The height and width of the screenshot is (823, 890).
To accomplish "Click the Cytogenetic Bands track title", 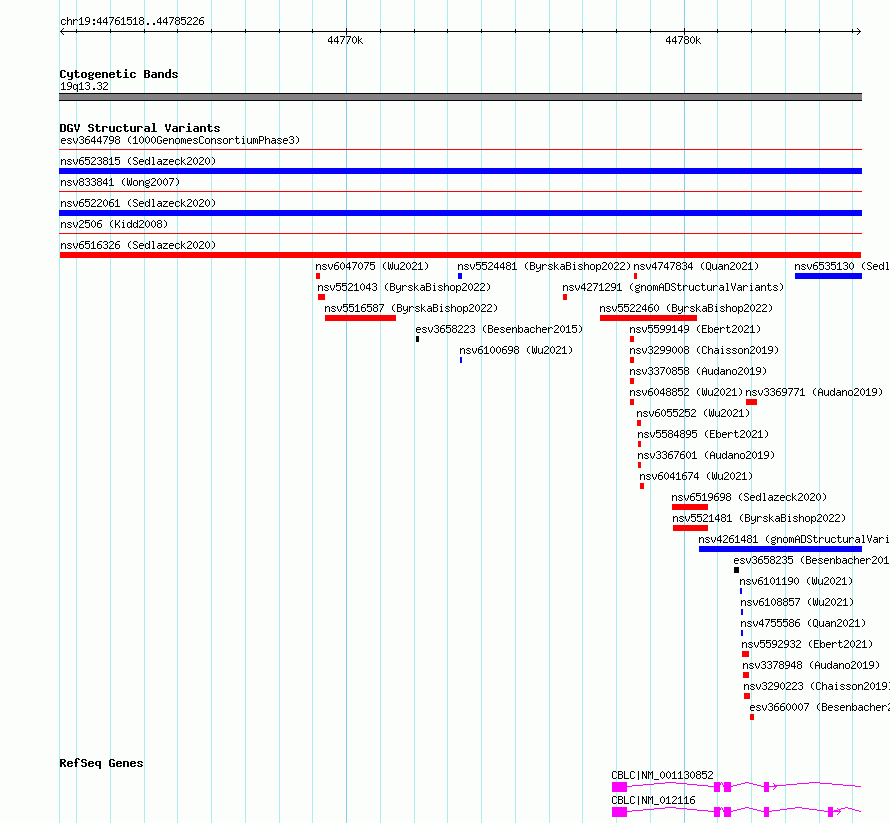I will pos(119,74).
